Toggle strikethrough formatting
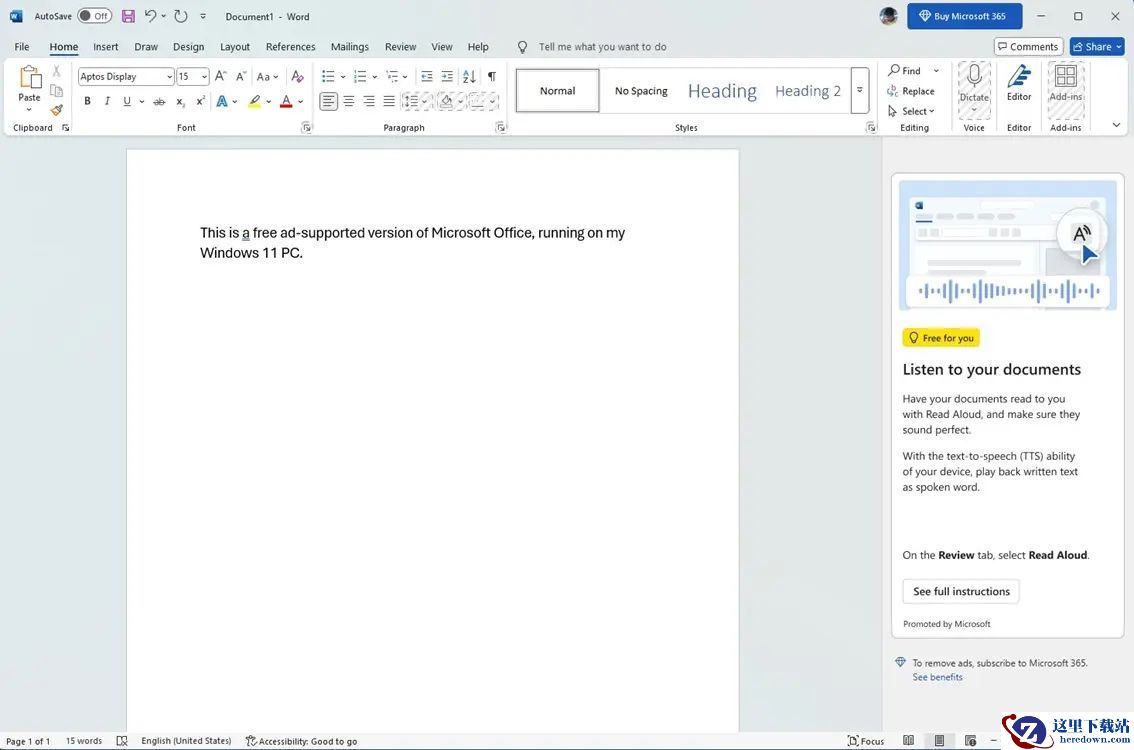Viewport: 1134px width, 750px height. pos(159,101)
